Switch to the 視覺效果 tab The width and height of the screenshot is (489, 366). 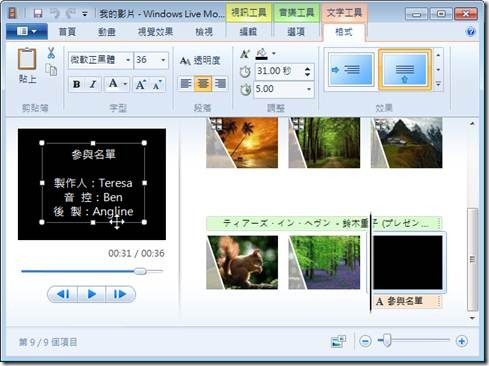(155, 32)
